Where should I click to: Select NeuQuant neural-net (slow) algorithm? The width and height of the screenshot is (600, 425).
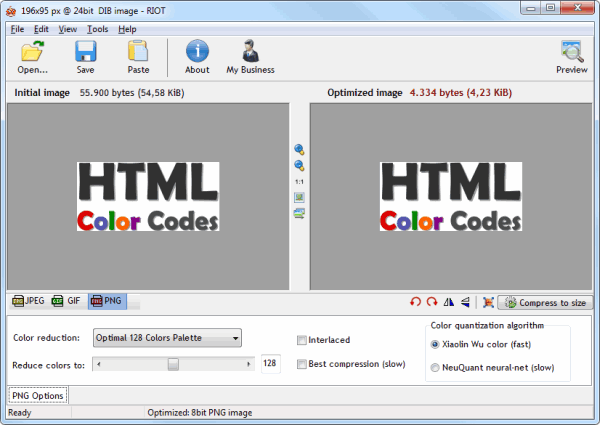click(x=435, y=368)
